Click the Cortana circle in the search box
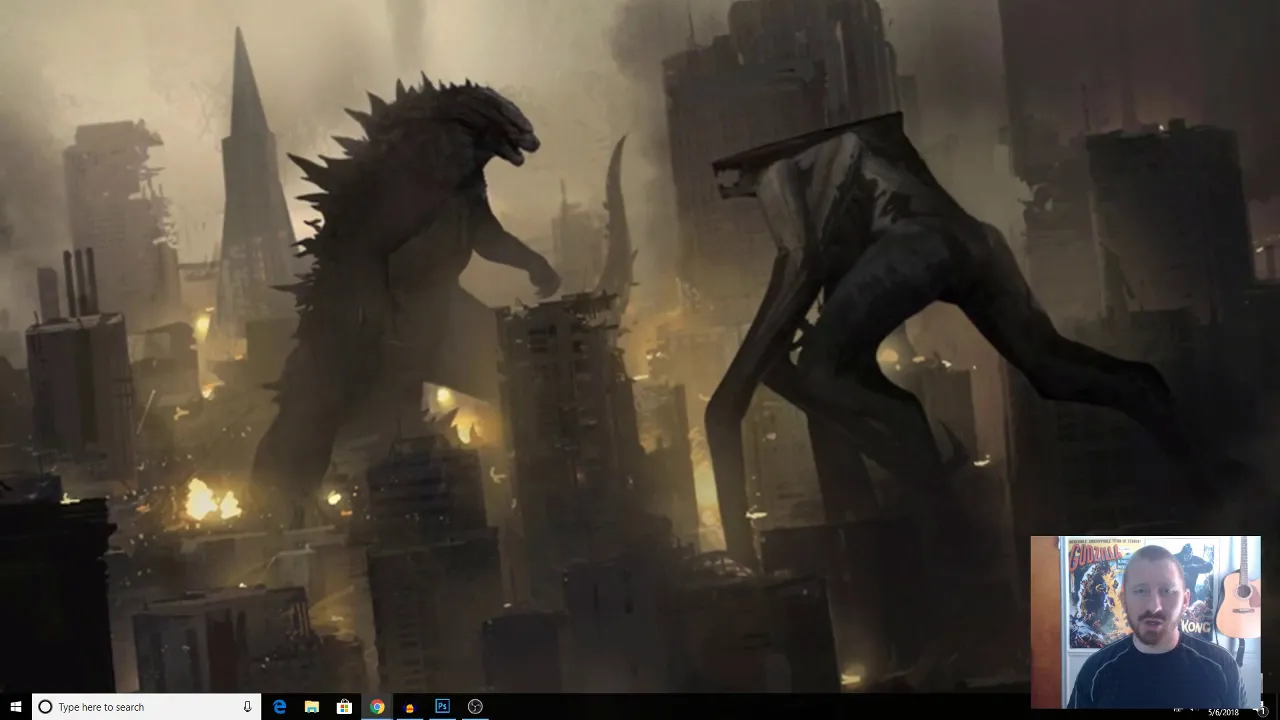 pyautogui.click(x=45, y=707)
